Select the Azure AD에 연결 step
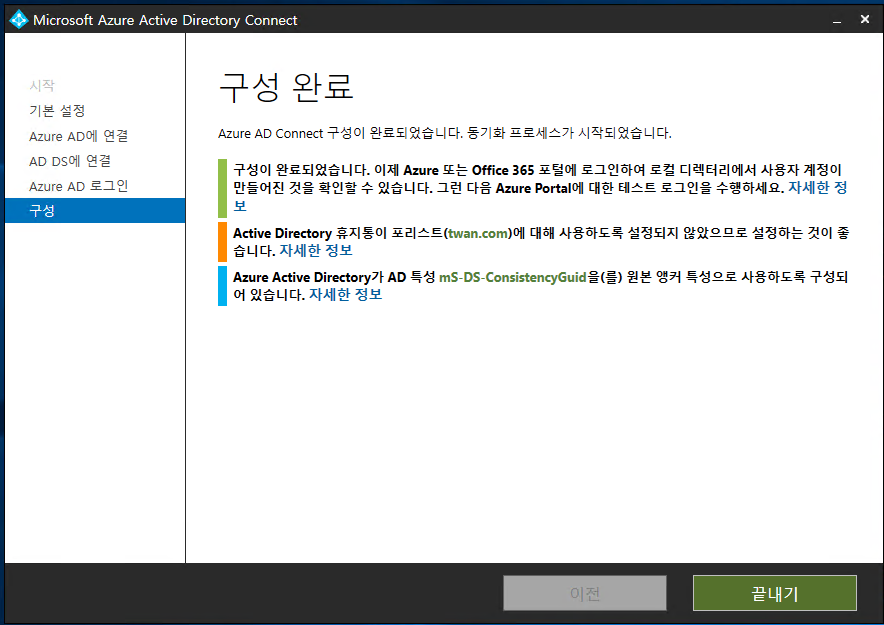The height and width of the screenshot is (625, 884). point(79,136)
